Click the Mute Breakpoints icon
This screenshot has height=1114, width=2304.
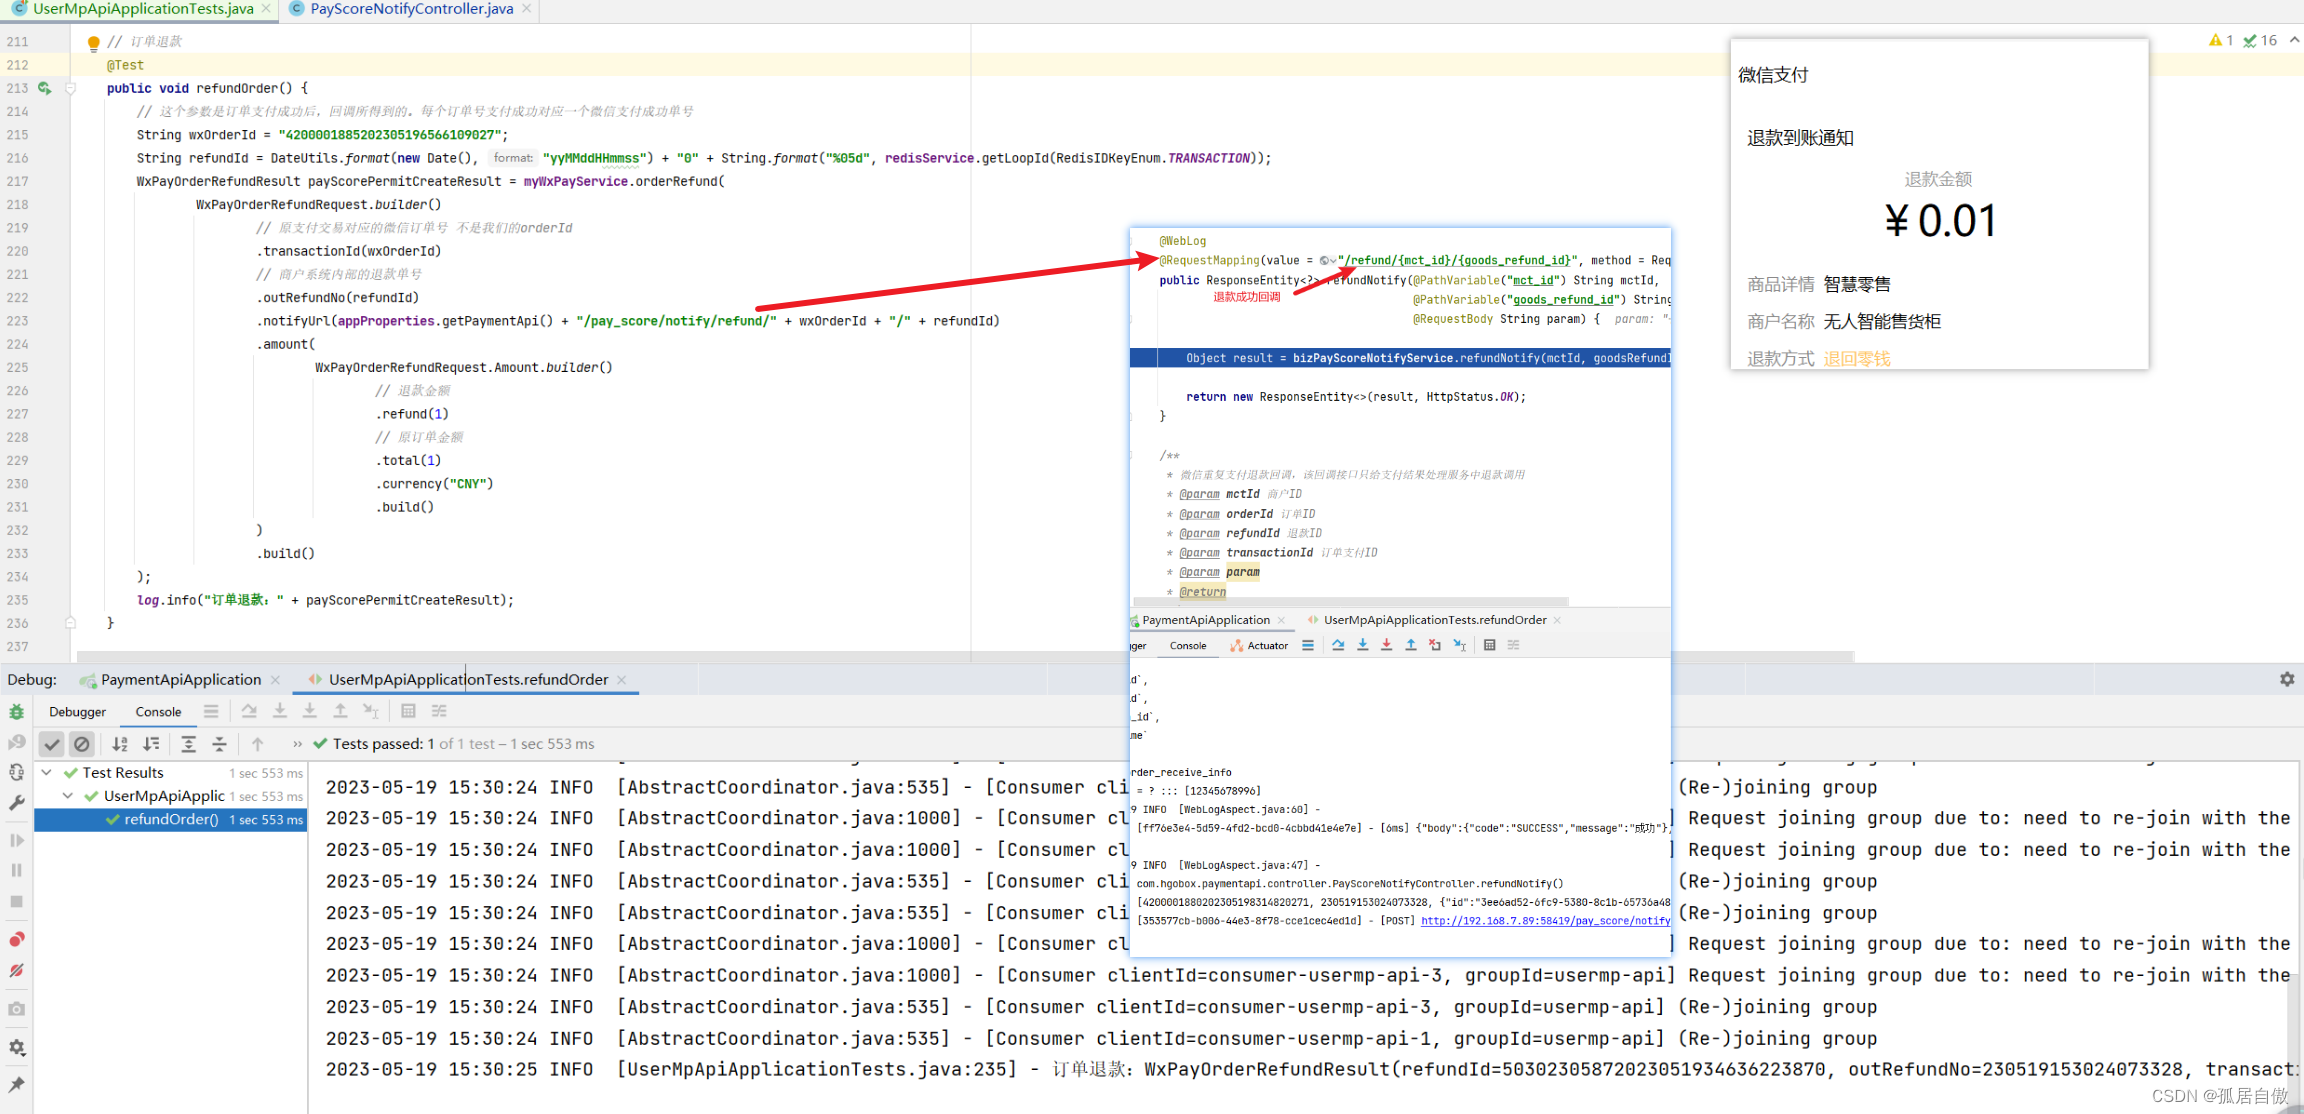pyautogui.click(x=16, y=971)
